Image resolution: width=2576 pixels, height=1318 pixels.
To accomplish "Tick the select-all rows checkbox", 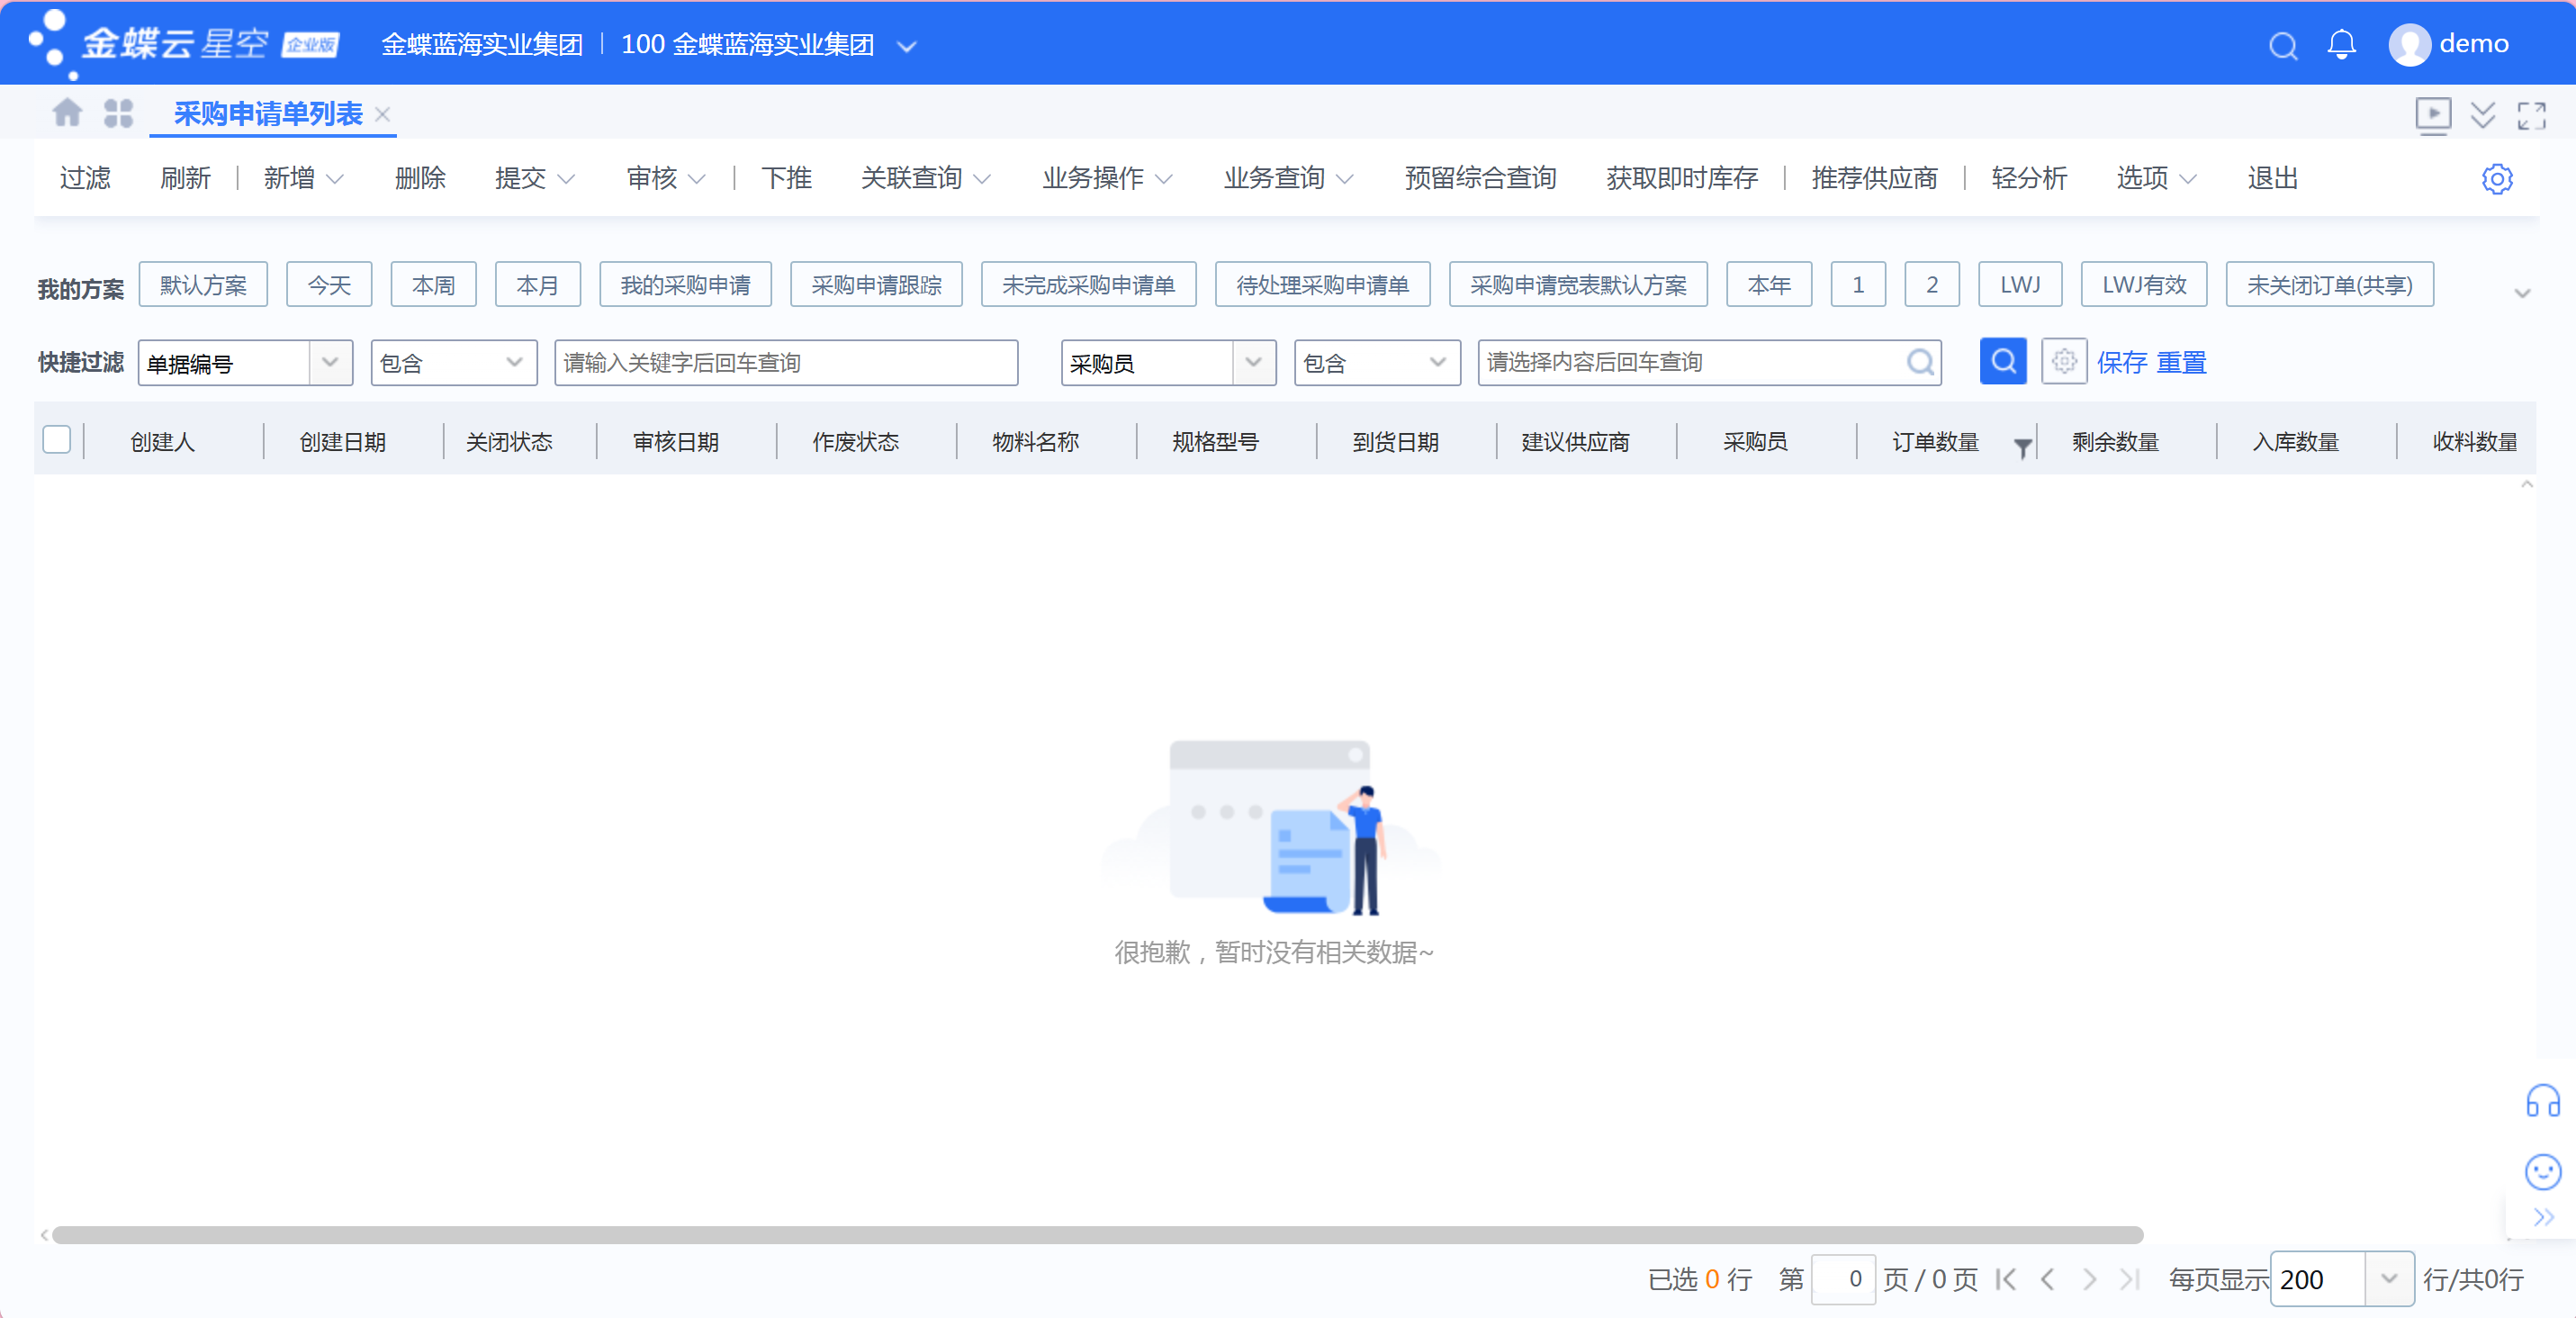I will pos(57,440).
